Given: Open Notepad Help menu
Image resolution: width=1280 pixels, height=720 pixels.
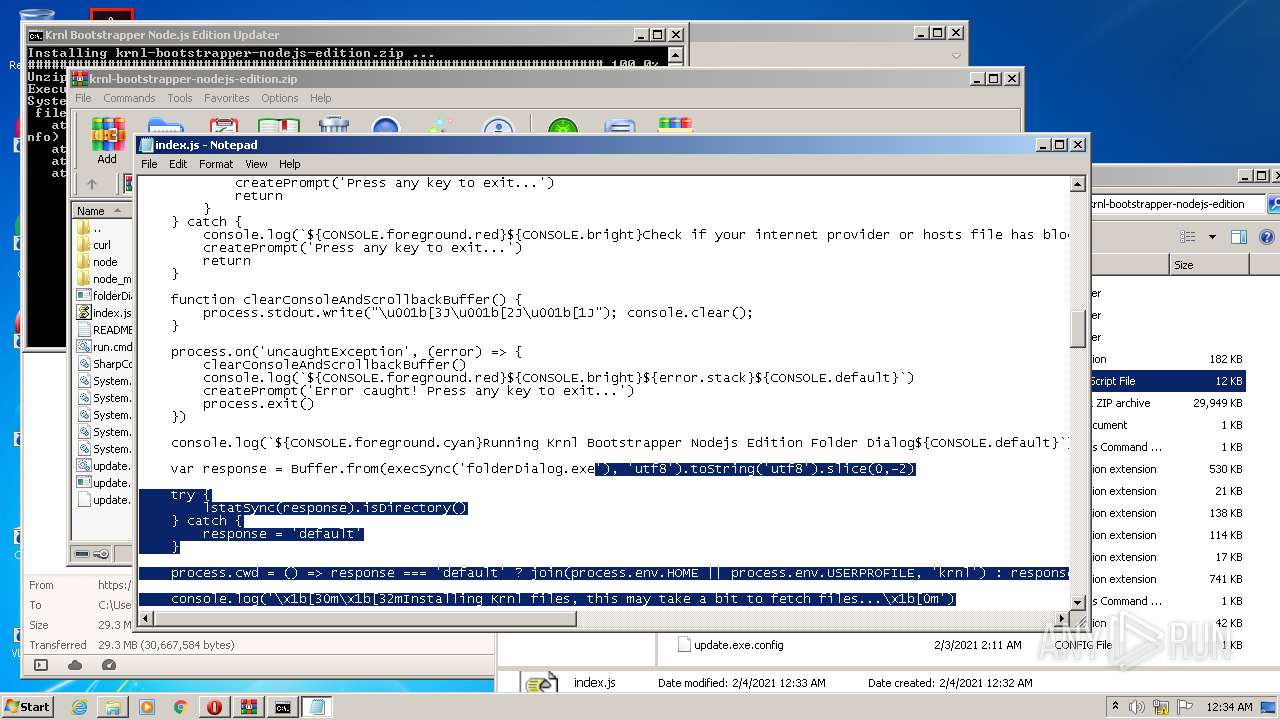Looking at the screenshot, I should [x=289, y=164].
